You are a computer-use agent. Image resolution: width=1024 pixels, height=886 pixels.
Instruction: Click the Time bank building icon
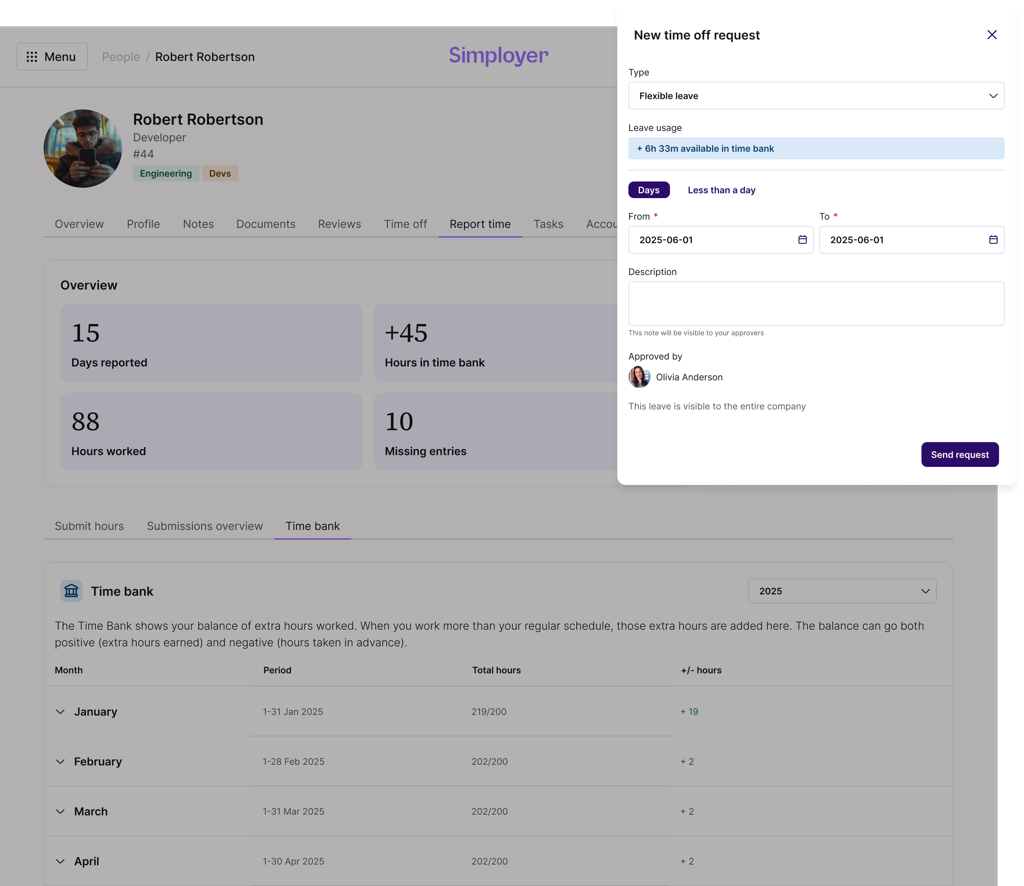[x=71, y=591]
